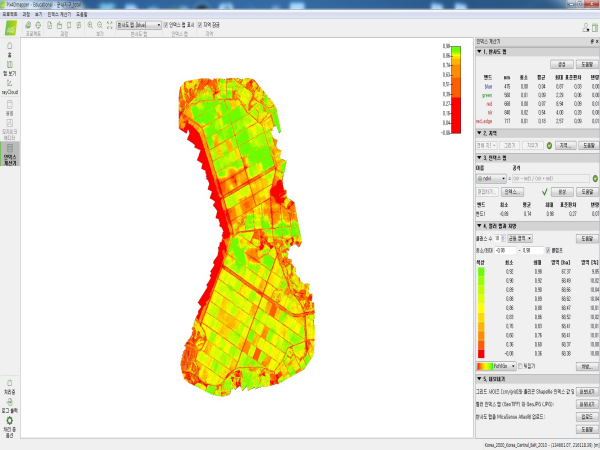Screen dimensions: 600x450
Task: Click the MicaSense Atlas Upload button
Action: tap(587, 416)
